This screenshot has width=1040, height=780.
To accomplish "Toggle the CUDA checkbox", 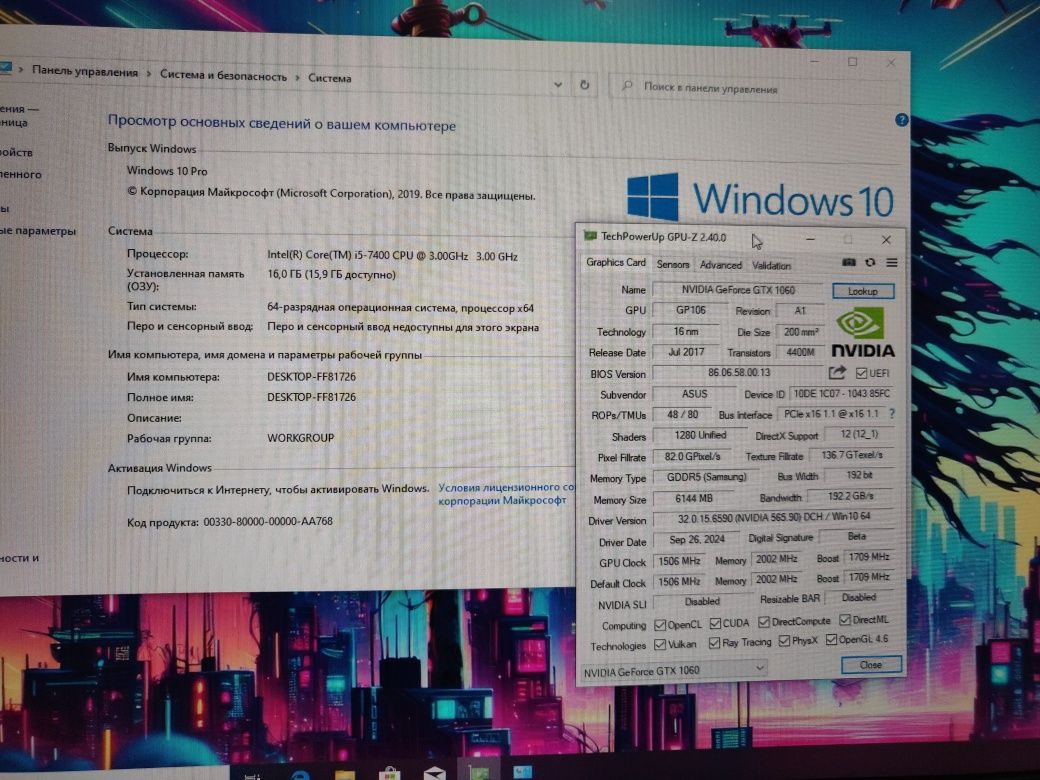I will pyautogui.click(x=715, y=623).
